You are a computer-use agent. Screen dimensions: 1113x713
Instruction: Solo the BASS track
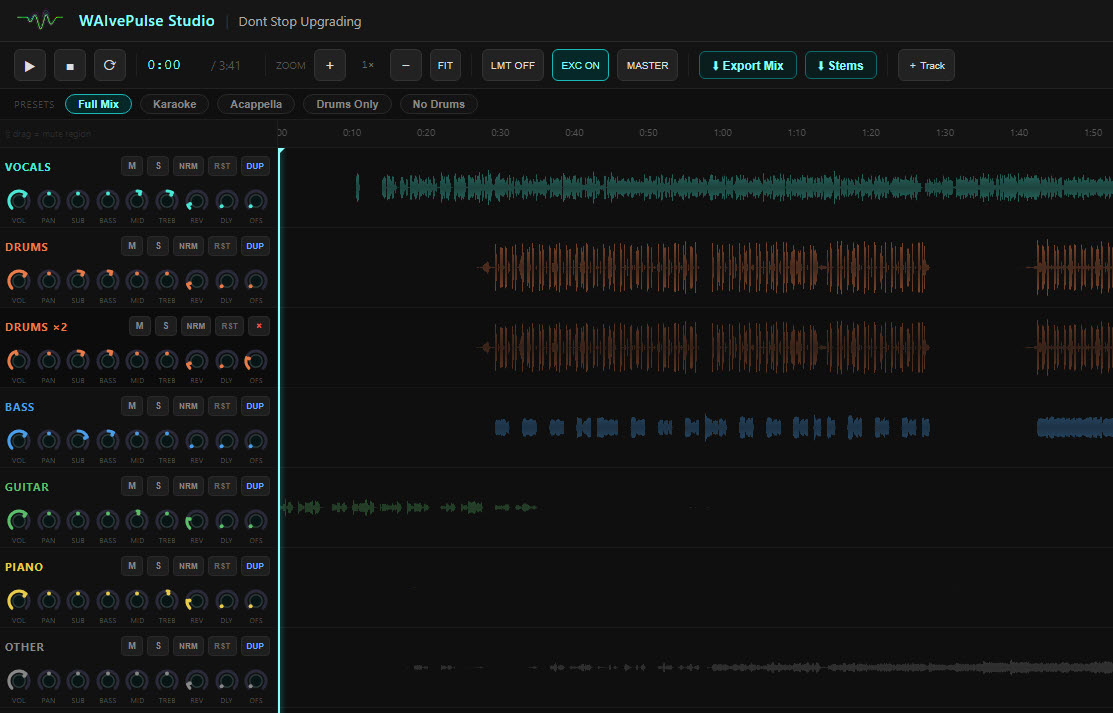pyautogui.click(x=158, y=406)
